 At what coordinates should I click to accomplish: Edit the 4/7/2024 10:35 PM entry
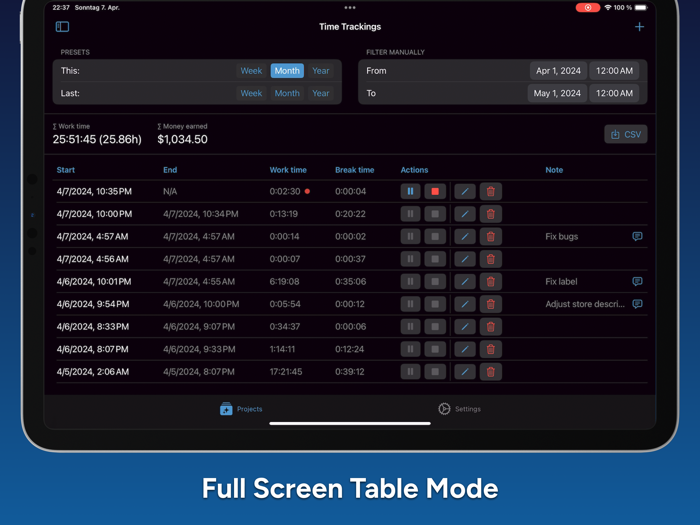(465, 192)
